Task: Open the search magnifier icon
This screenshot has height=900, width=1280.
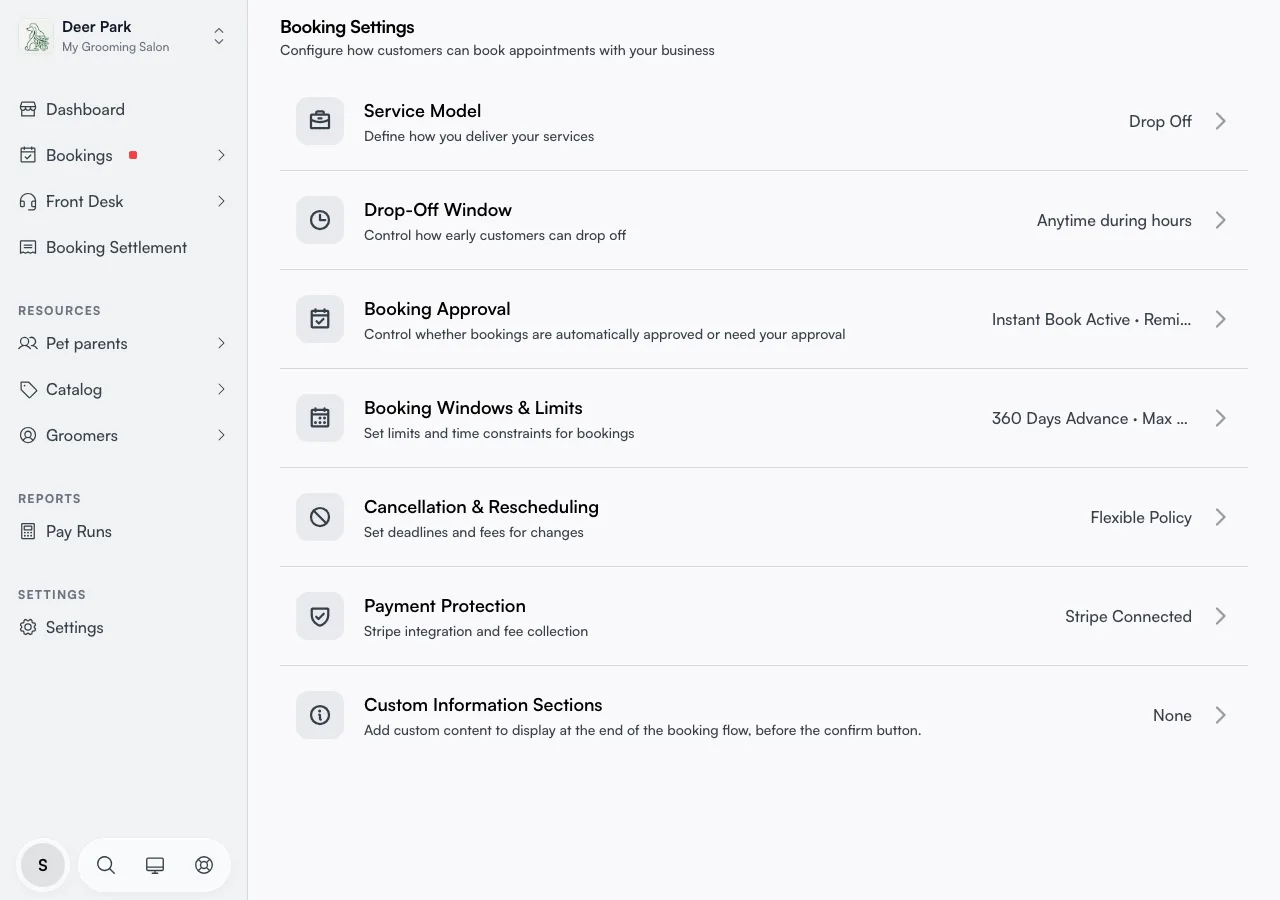Action: [106, 865]
